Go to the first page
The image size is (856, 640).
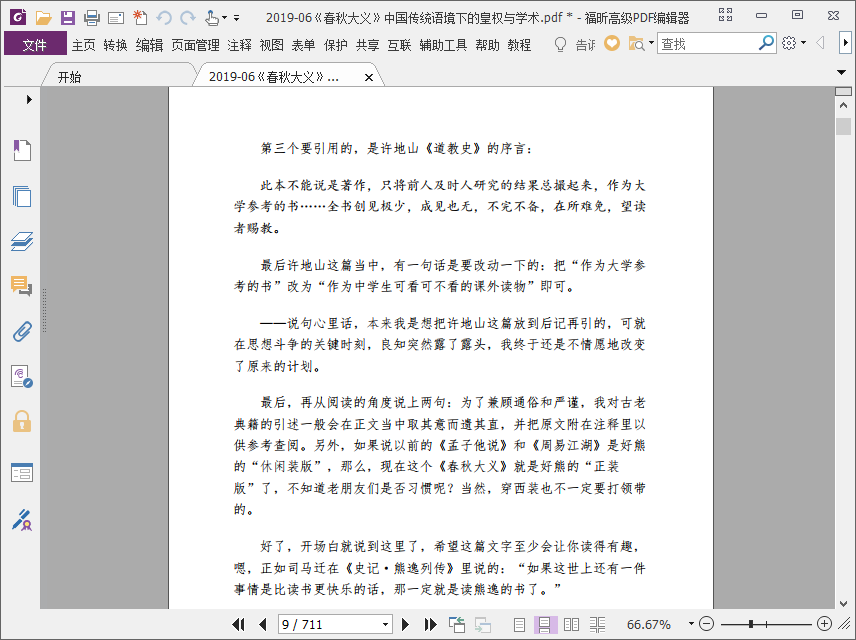(238, 624)
